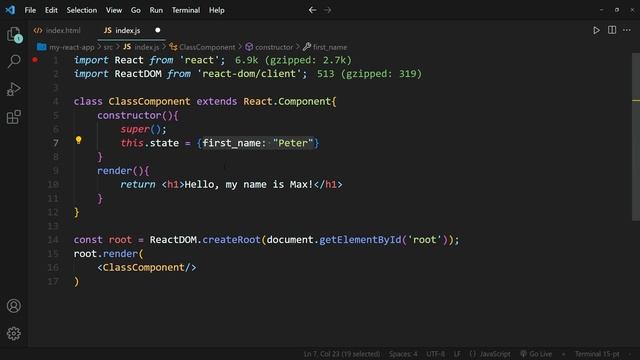Click the lightbulb code action icon

[x=78, y=141]
